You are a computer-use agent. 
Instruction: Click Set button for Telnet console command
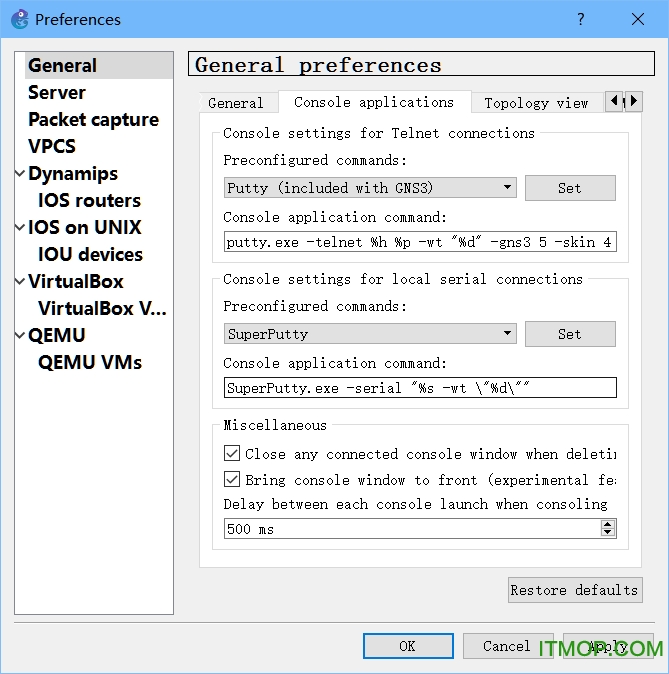pyautogui.click(x=570, y=188)
